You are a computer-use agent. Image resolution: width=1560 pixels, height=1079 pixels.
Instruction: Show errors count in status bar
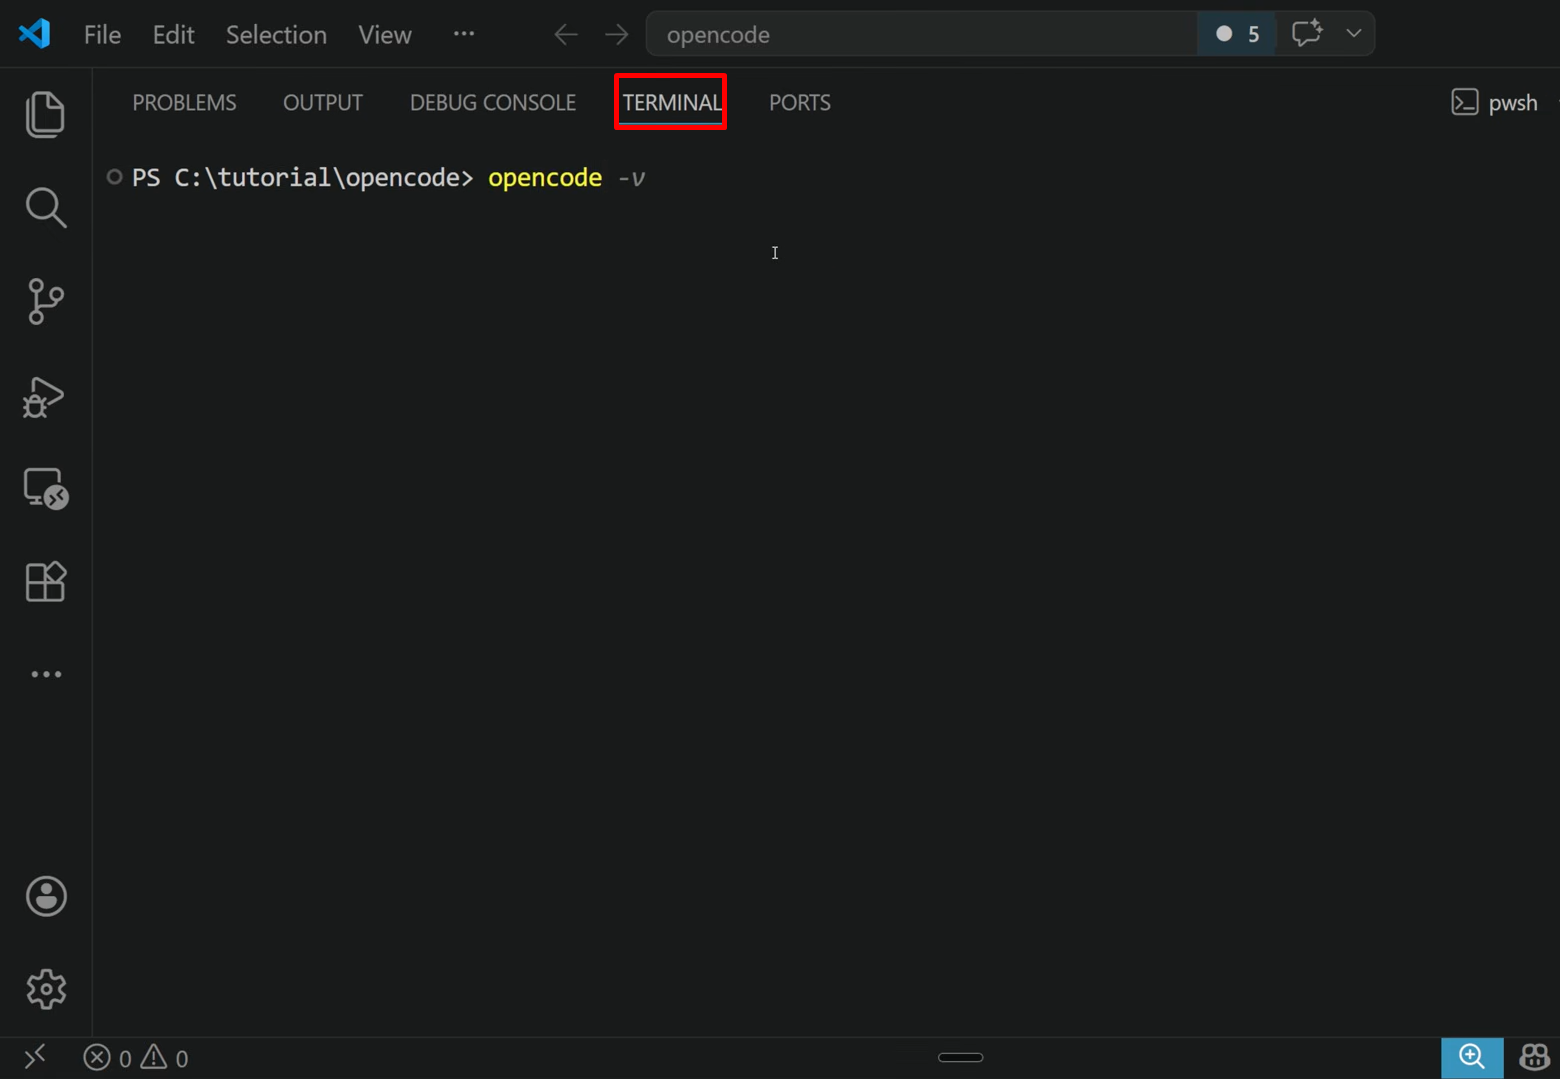tap(108, 1058)
